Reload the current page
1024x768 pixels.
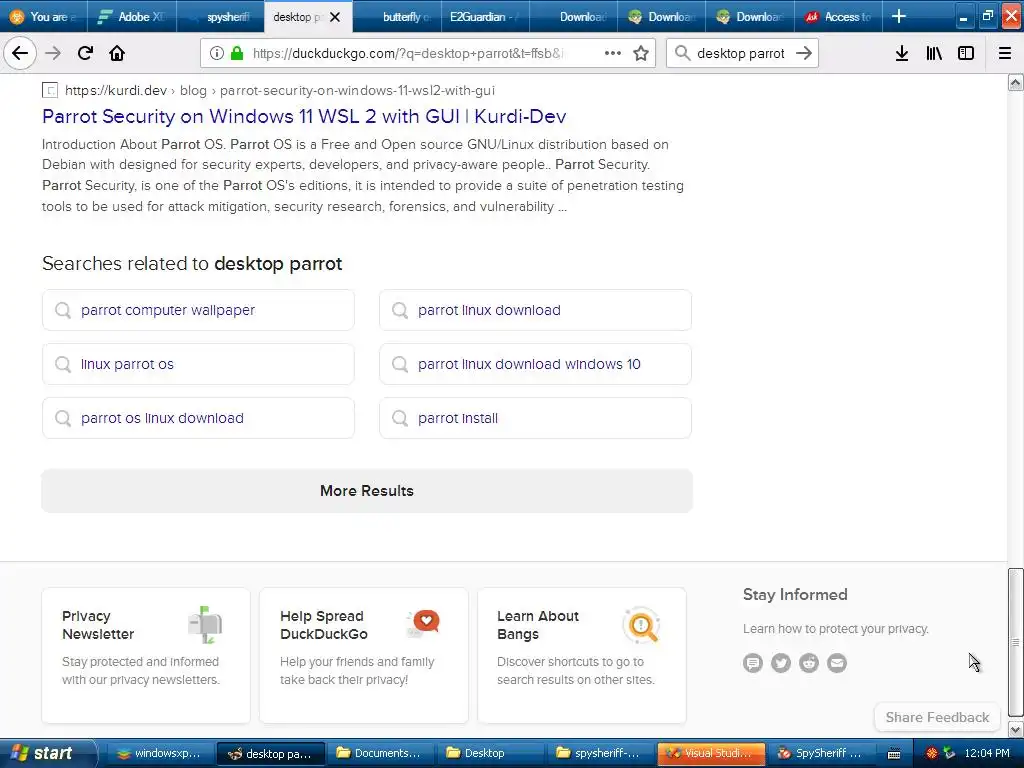(x=85, y=53)
